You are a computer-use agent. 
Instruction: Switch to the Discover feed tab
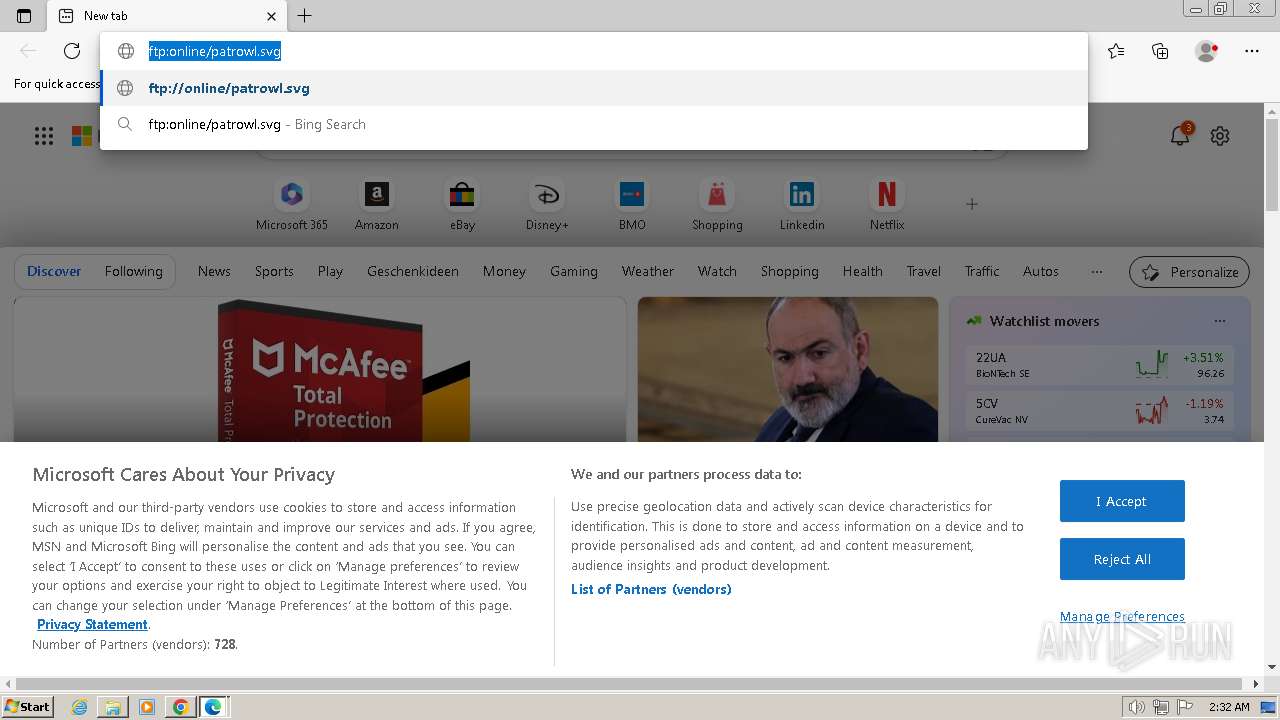54,271
